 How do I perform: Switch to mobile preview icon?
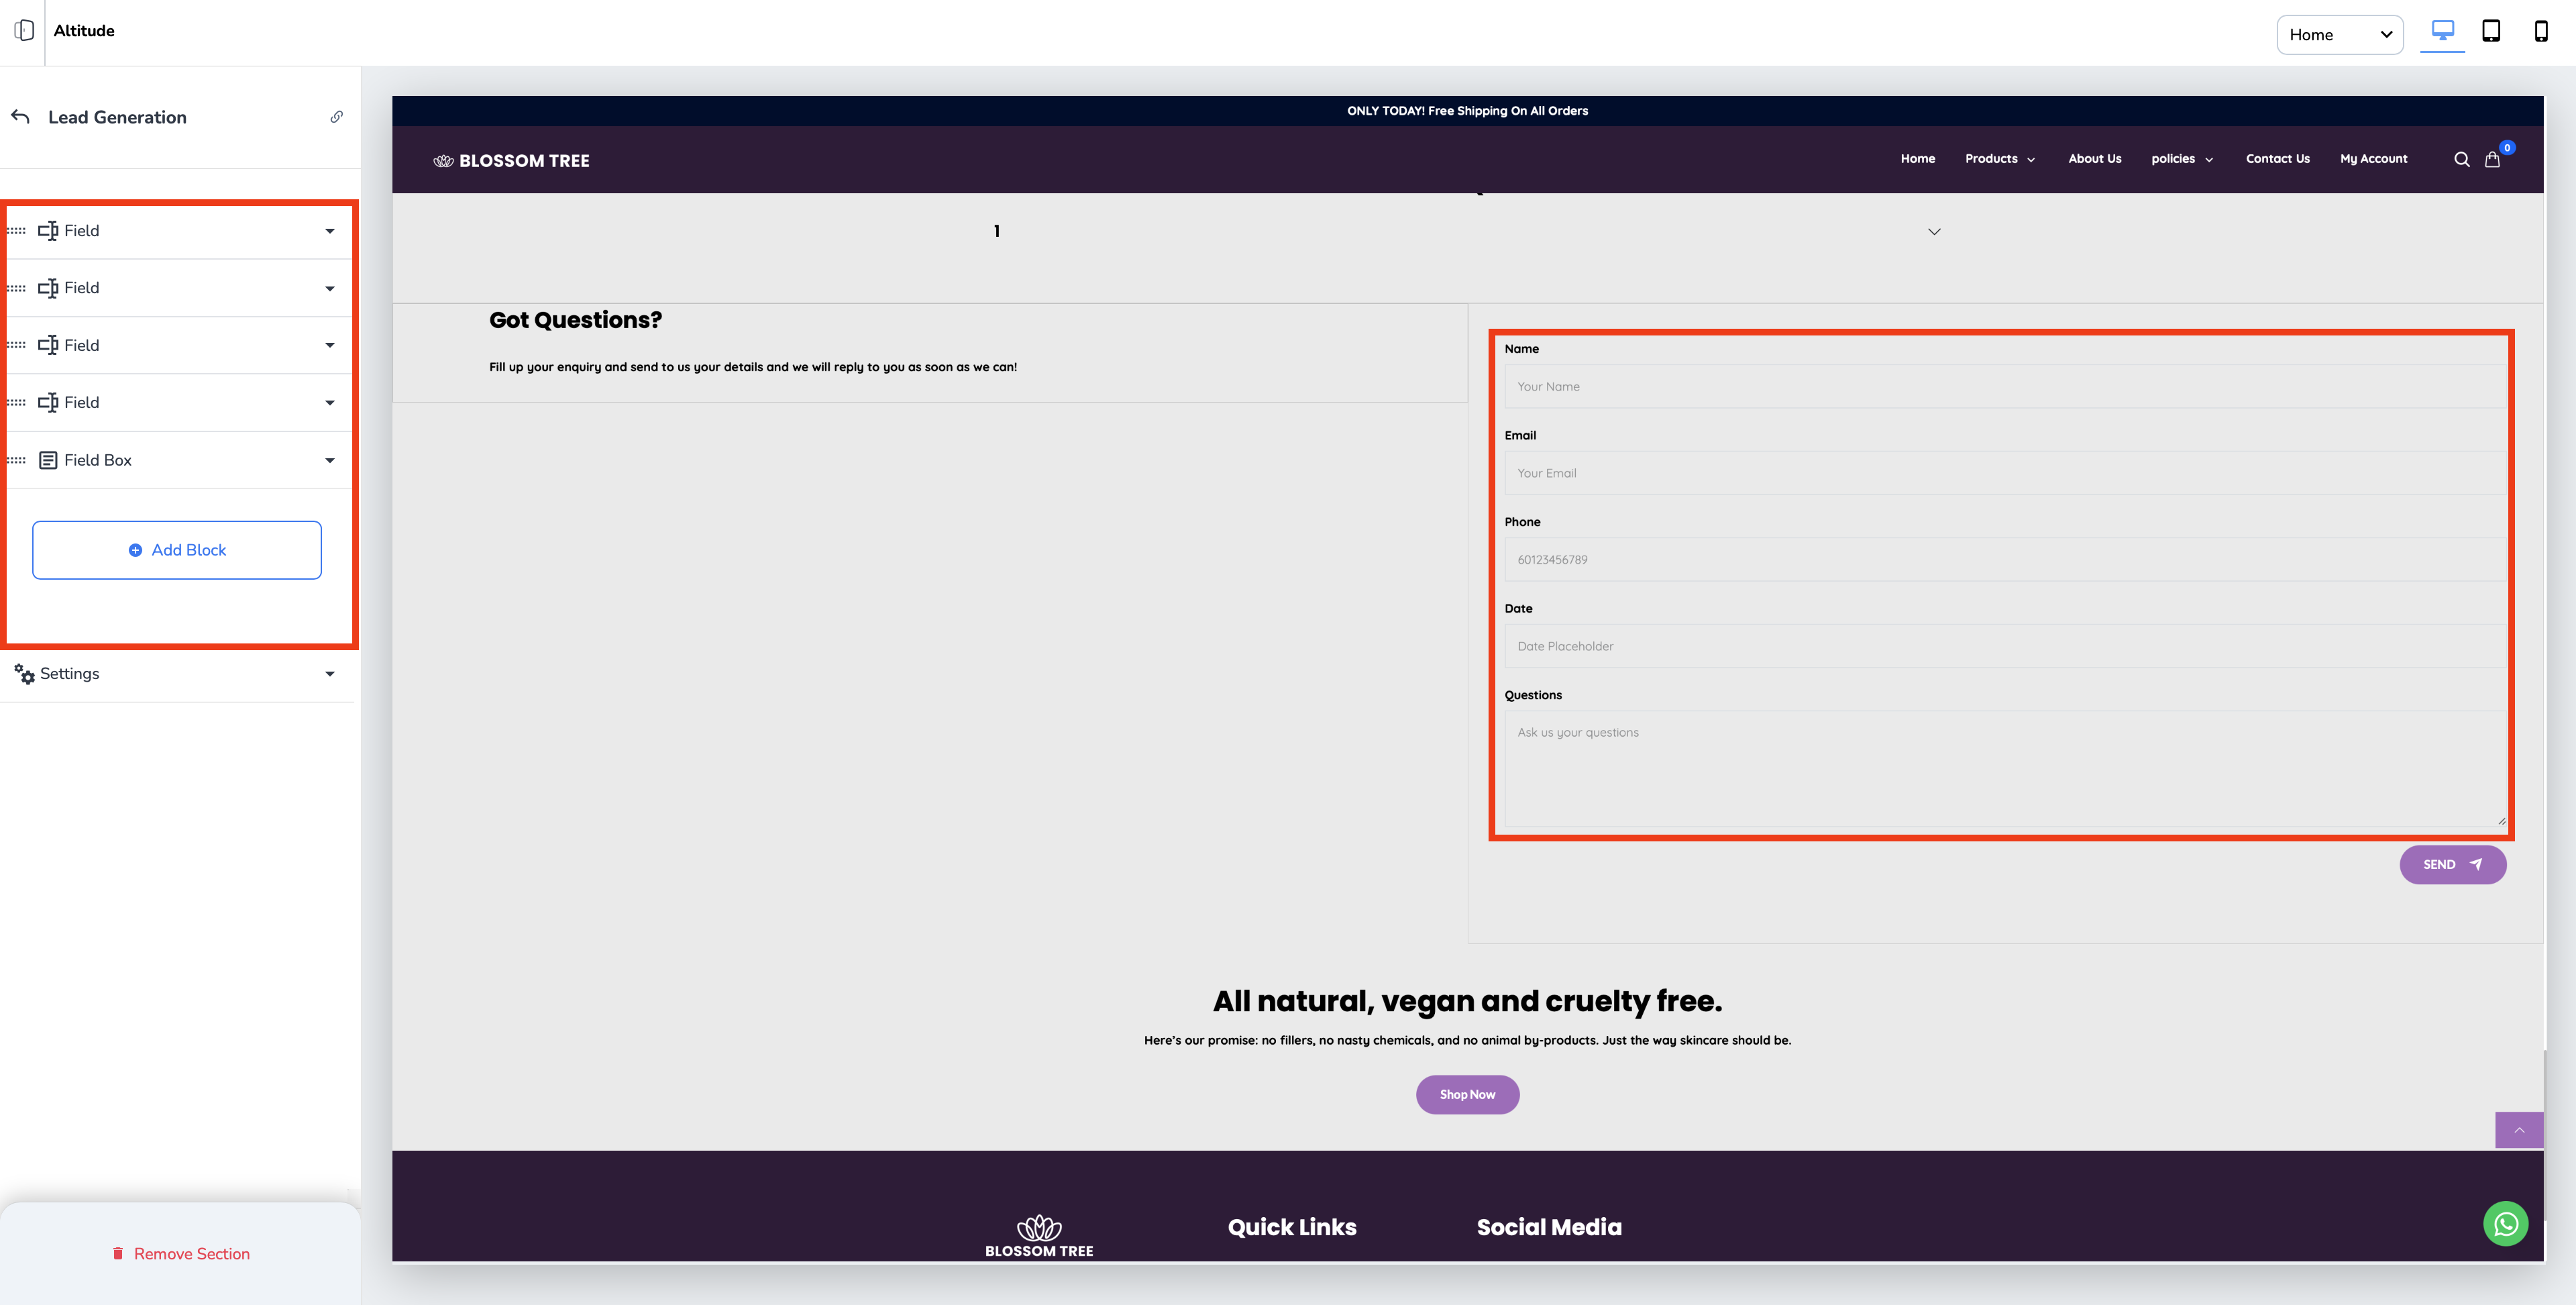[x=2540, y=31]
